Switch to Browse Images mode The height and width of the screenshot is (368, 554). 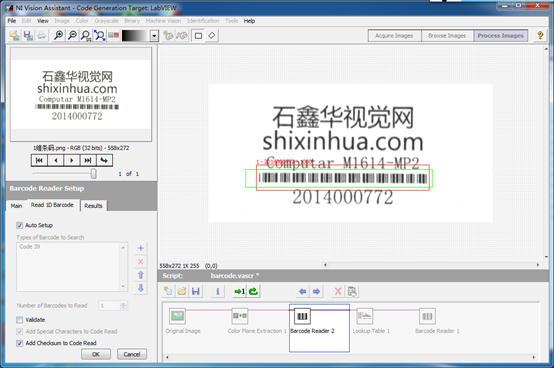pos(447,36)
